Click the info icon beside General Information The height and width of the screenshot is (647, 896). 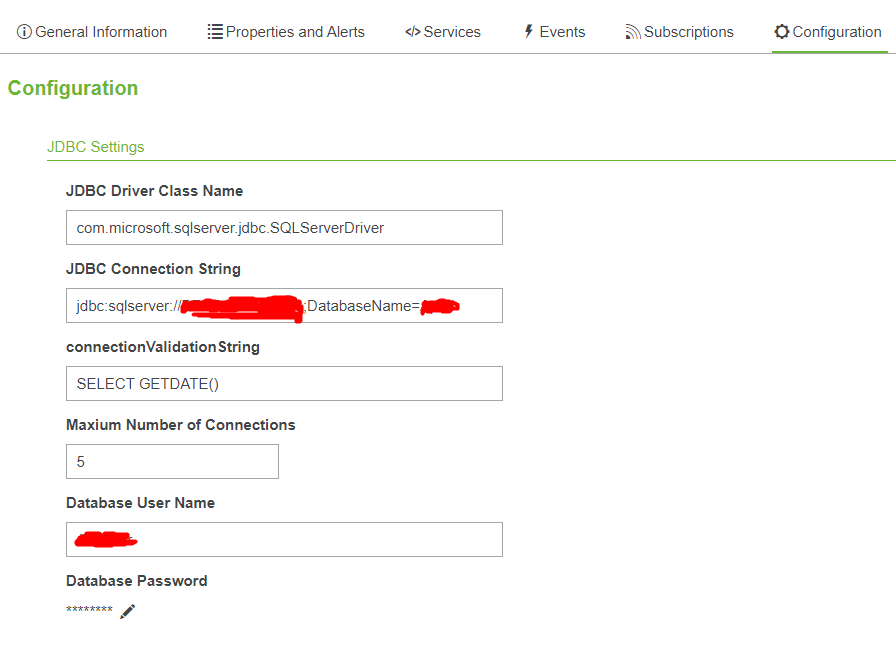pos(24,32)
